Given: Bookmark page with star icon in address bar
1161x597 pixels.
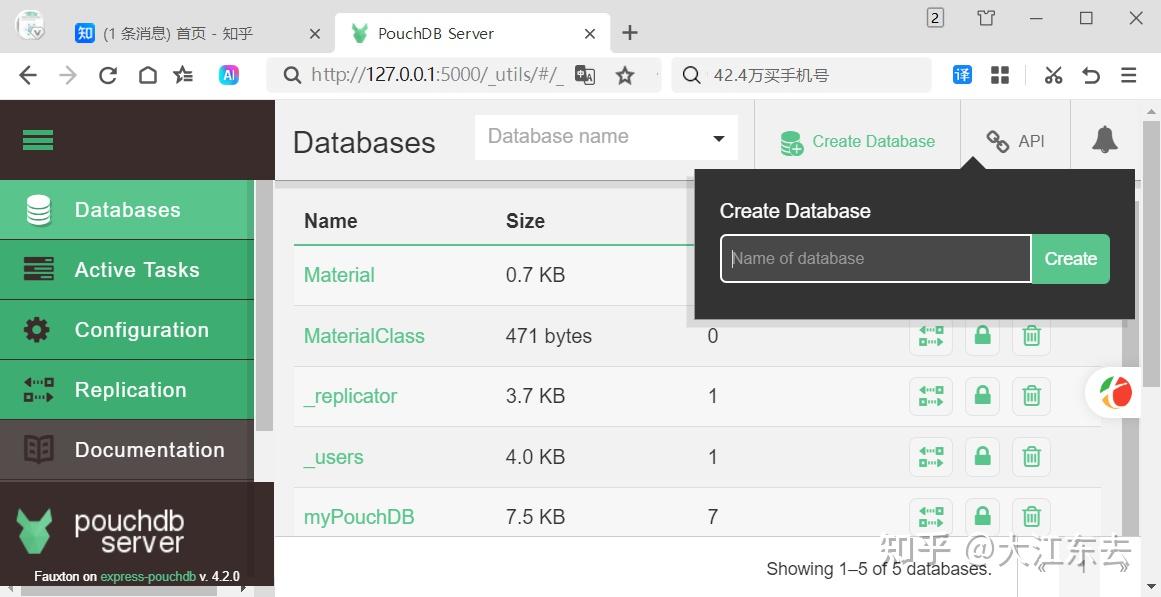Looking at the screenshot, I should click(x=625, y=75).
